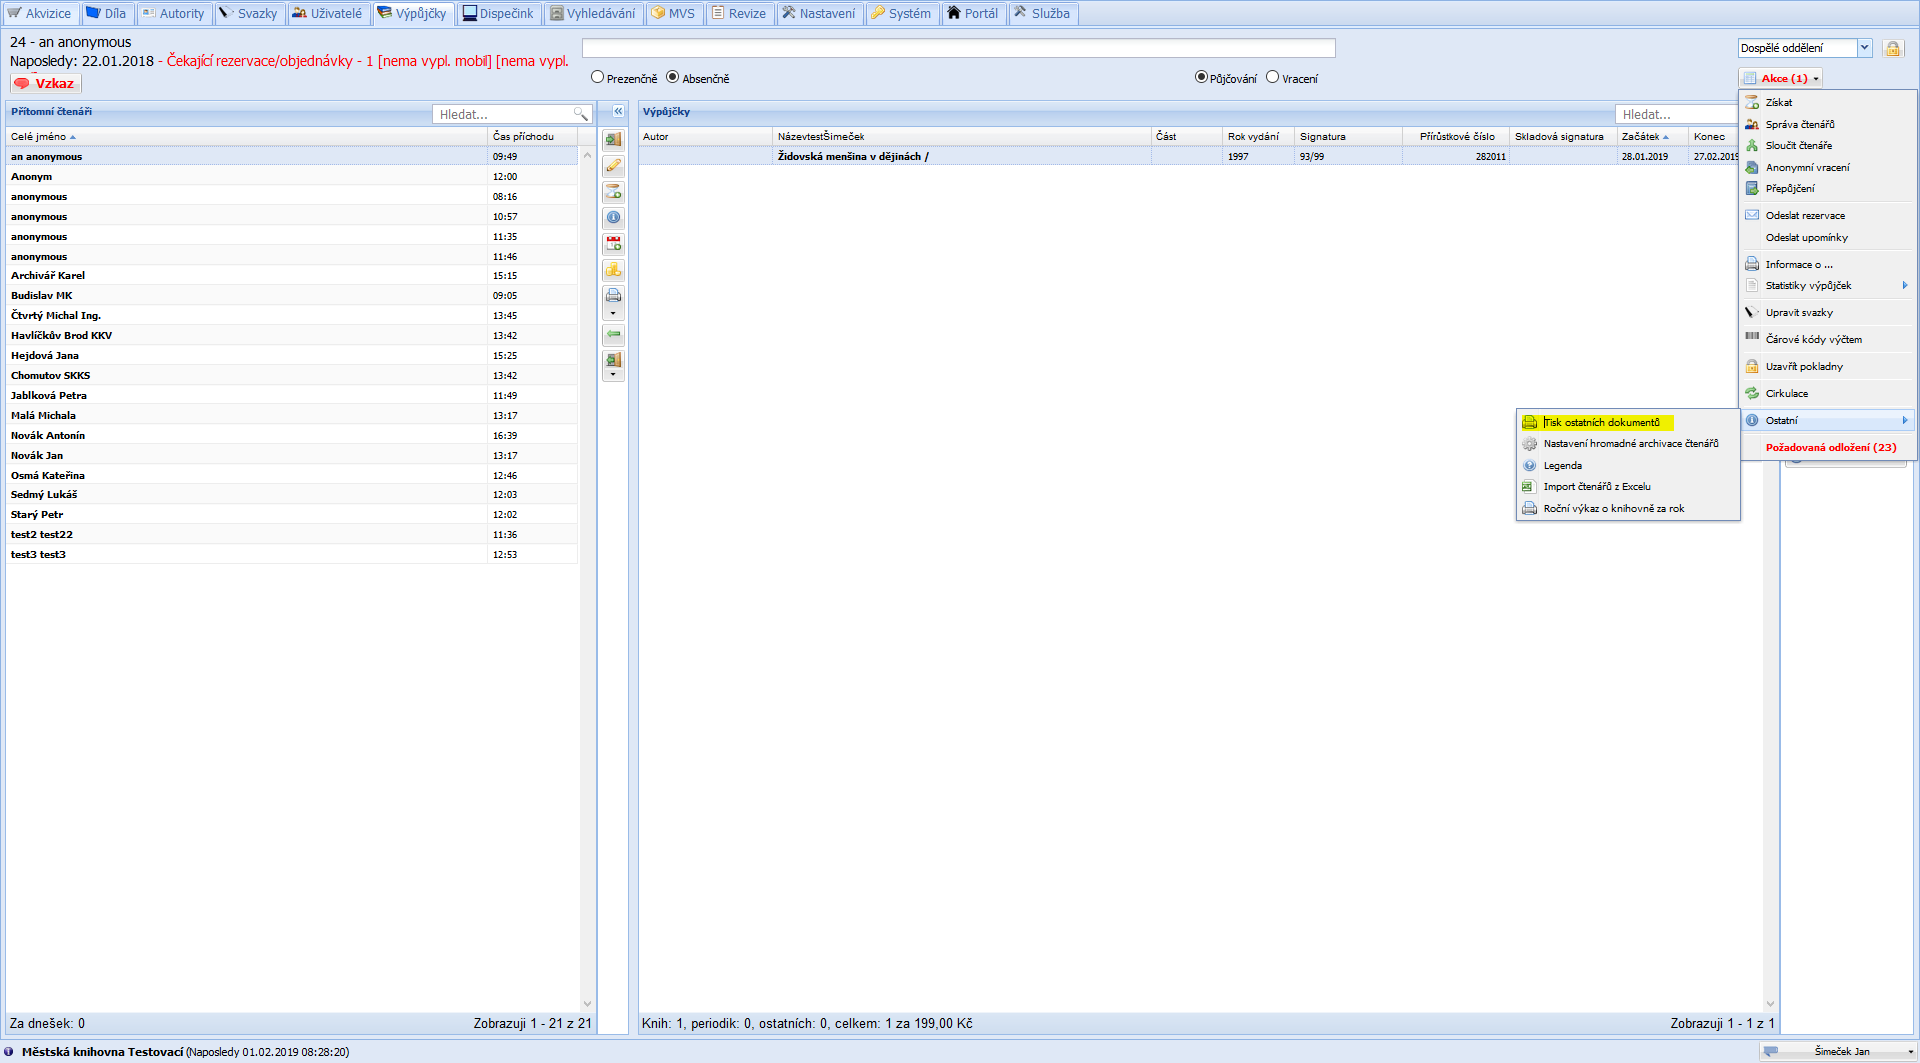
Task: Click the calendar icon in middle toolbar
Action: coord(613,243)
